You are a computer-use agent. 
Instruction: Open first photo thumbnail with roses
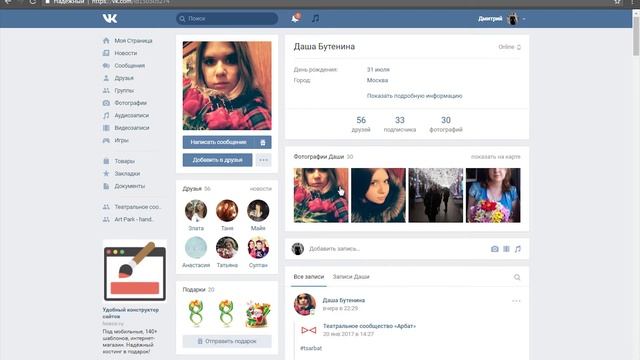(321, 195)
